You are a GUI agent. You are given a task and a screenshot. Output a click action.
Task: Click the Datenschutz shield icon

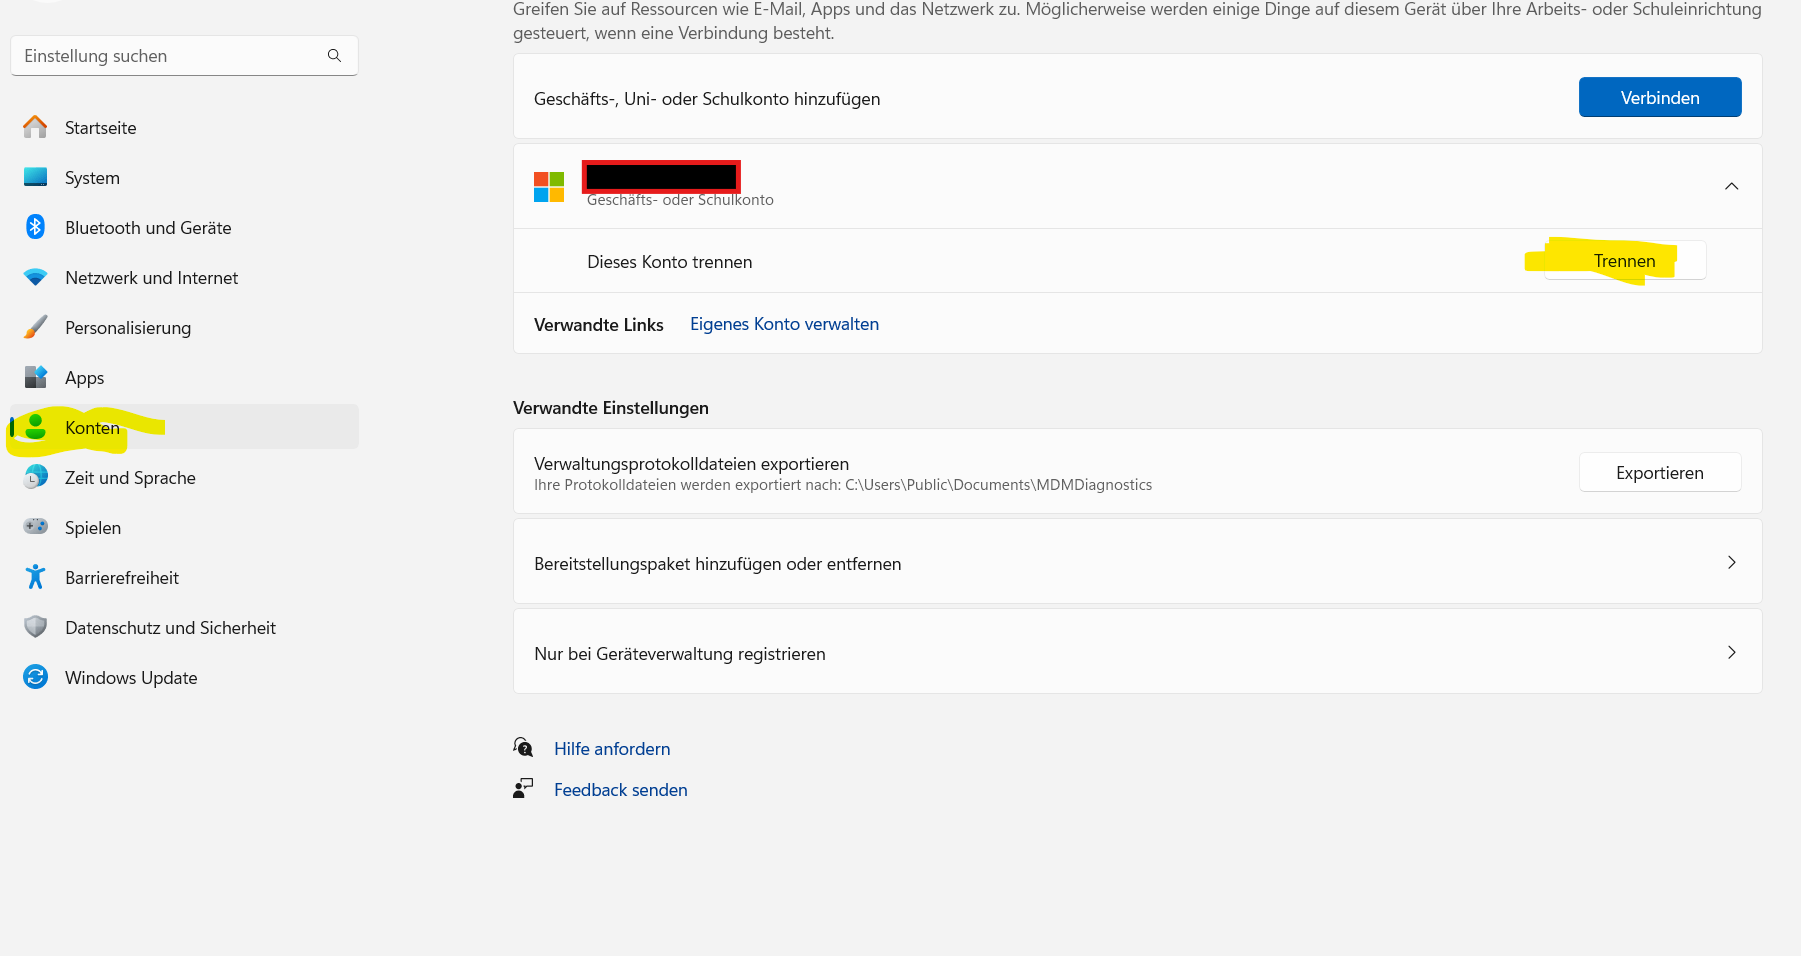tap(35, 627)
